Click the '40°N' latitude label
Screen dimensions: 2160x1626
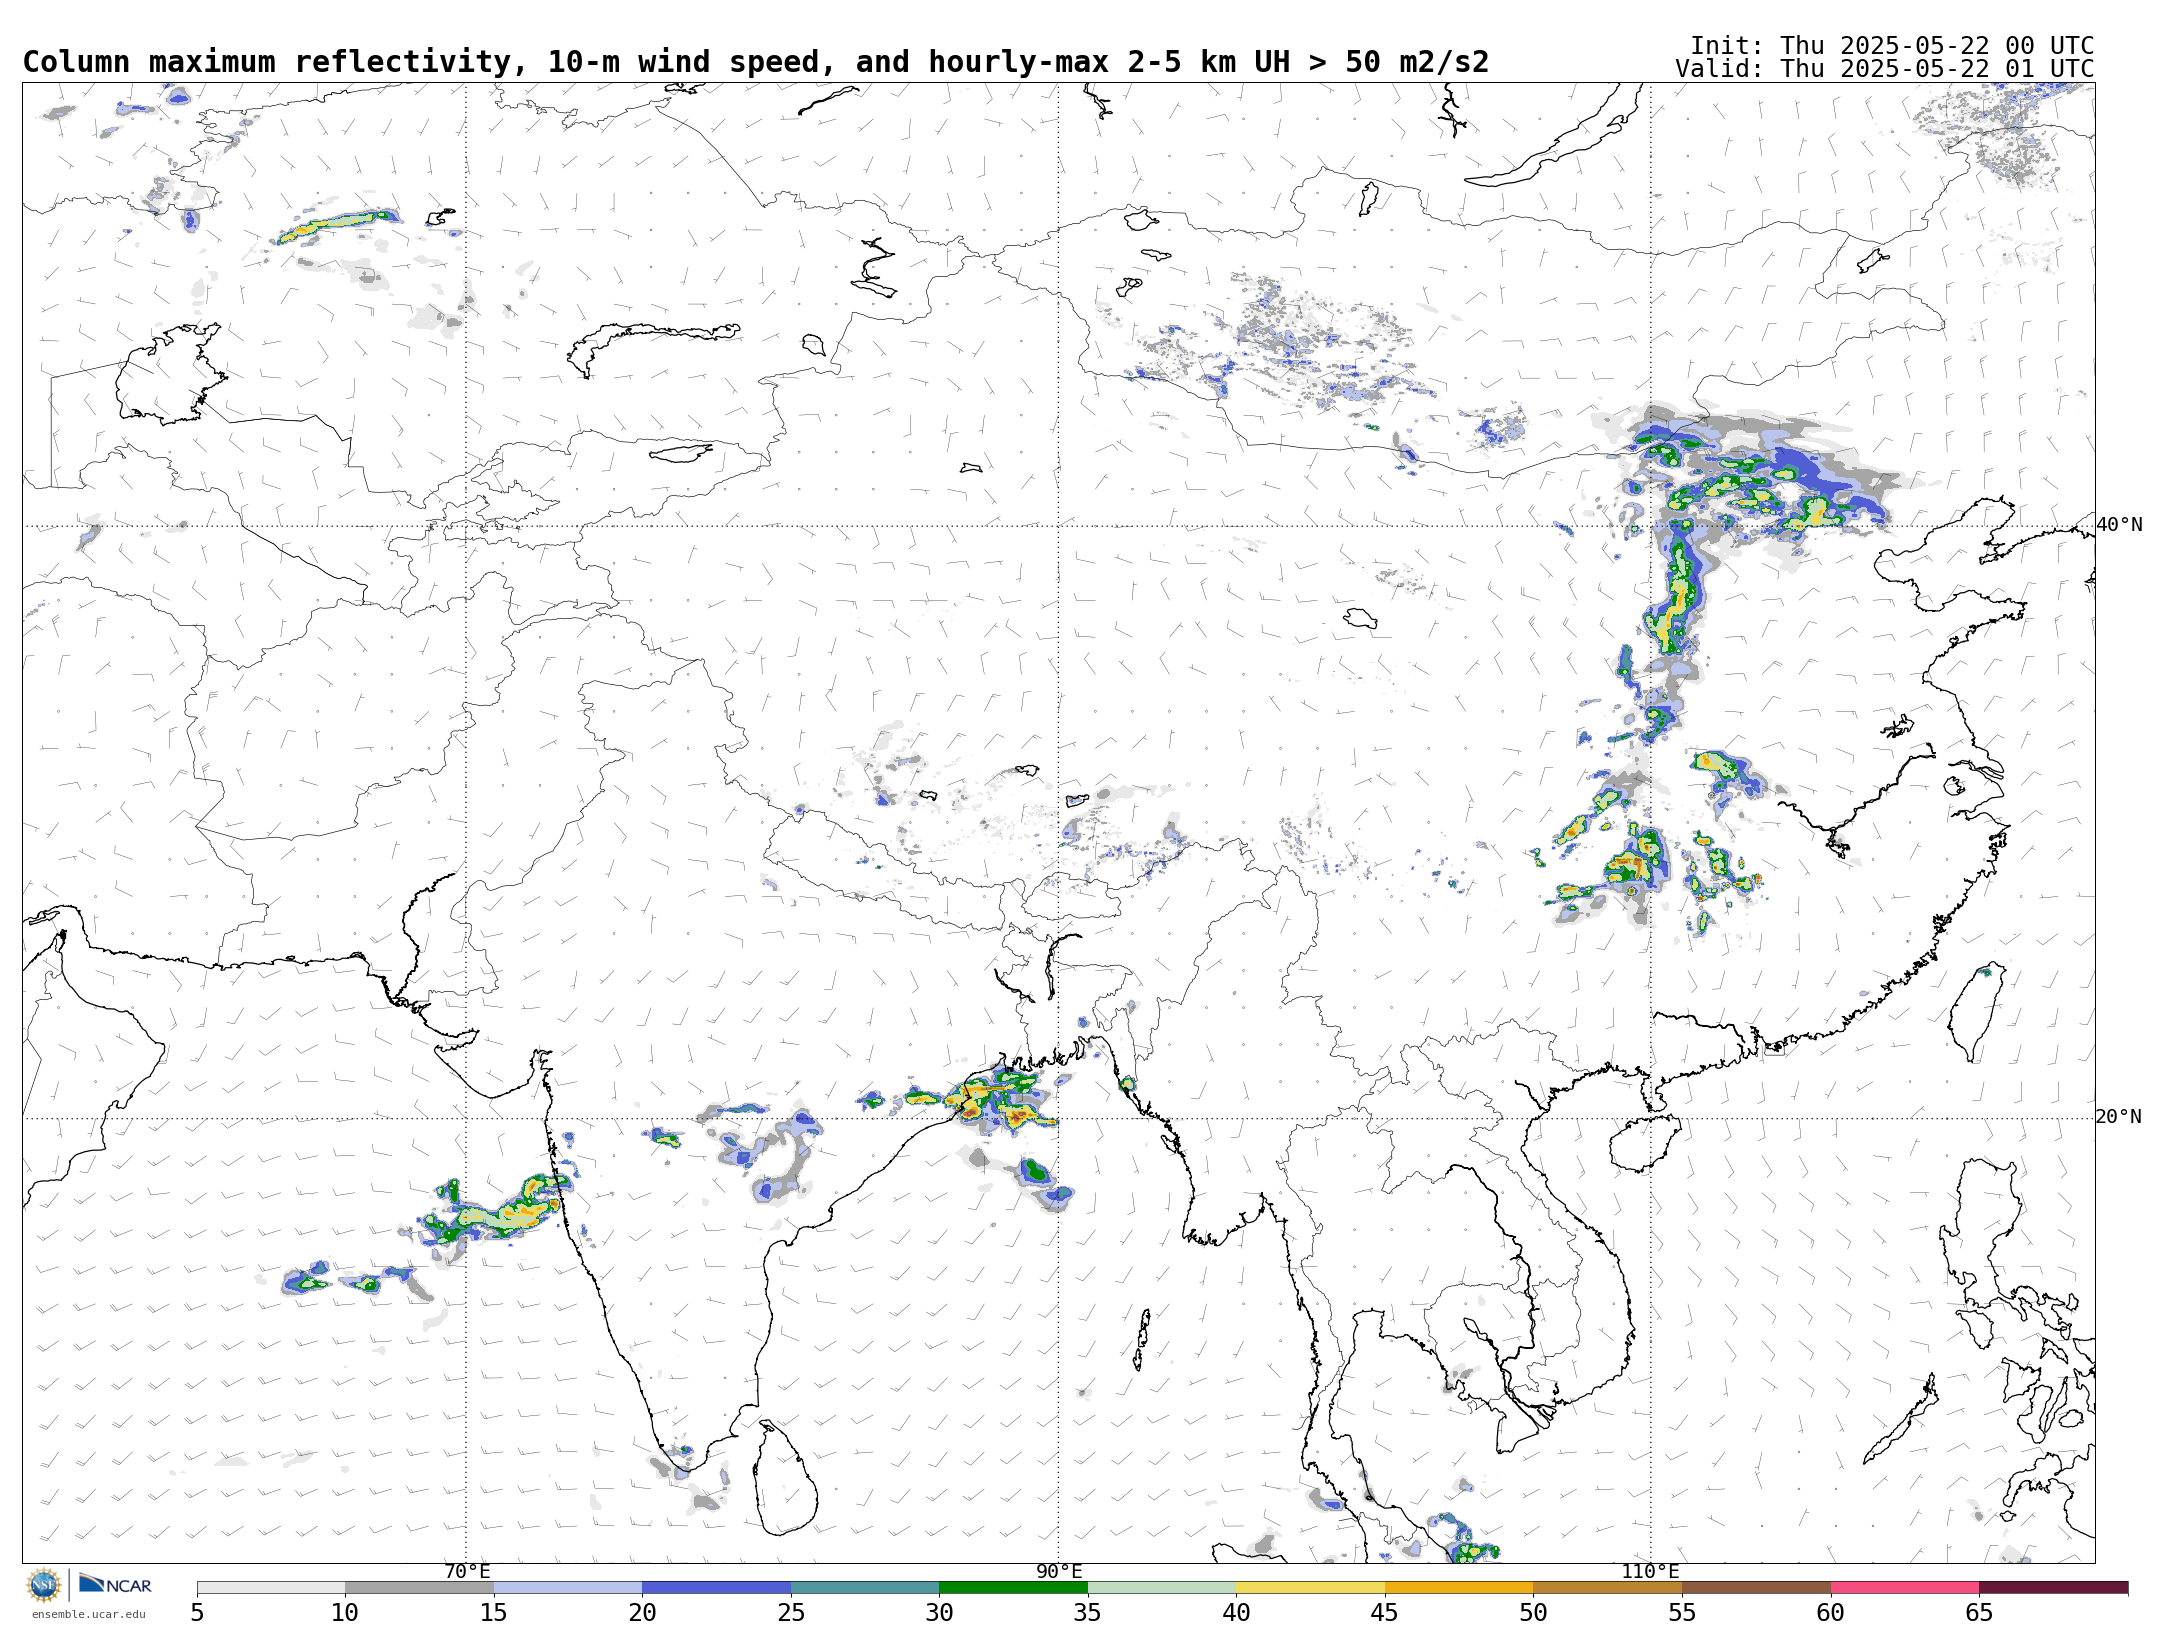[2119, 525]
